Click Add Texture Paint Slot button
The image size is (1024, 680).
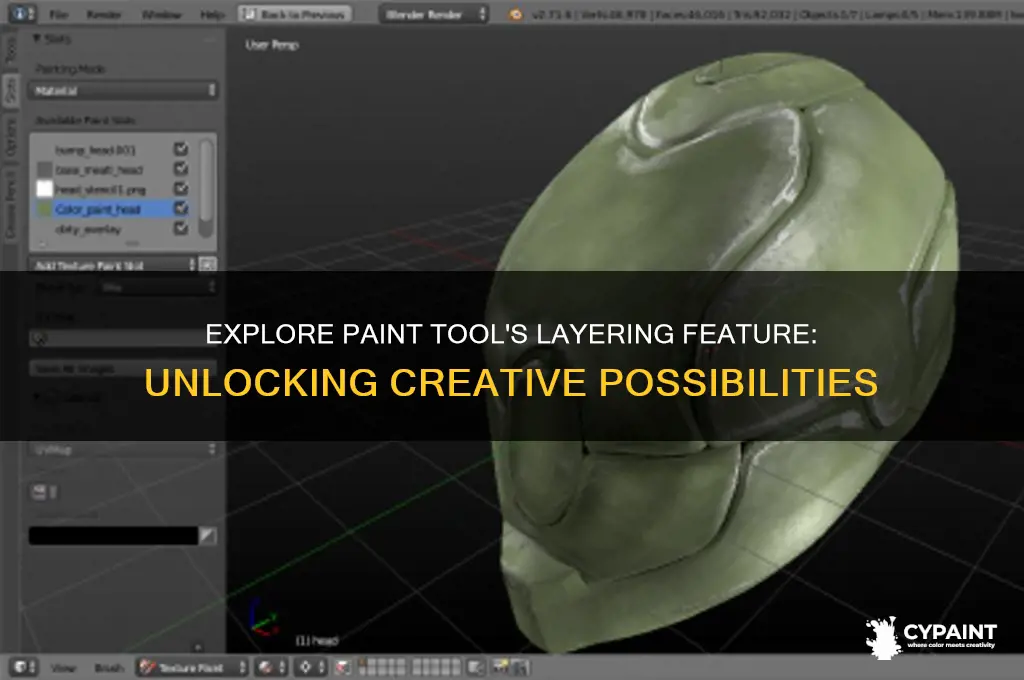(x=112, y=265)
